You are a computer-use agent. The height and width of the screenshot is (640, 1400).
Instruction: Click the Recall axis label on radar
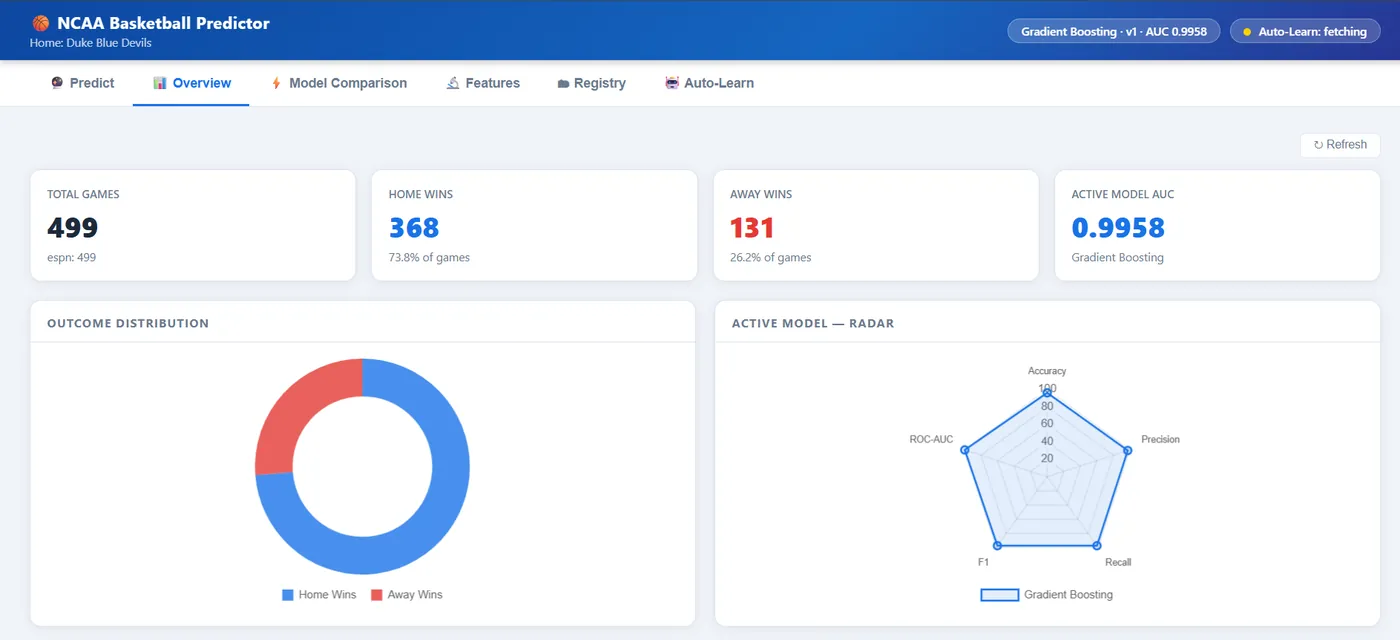tap(1118, 563)
